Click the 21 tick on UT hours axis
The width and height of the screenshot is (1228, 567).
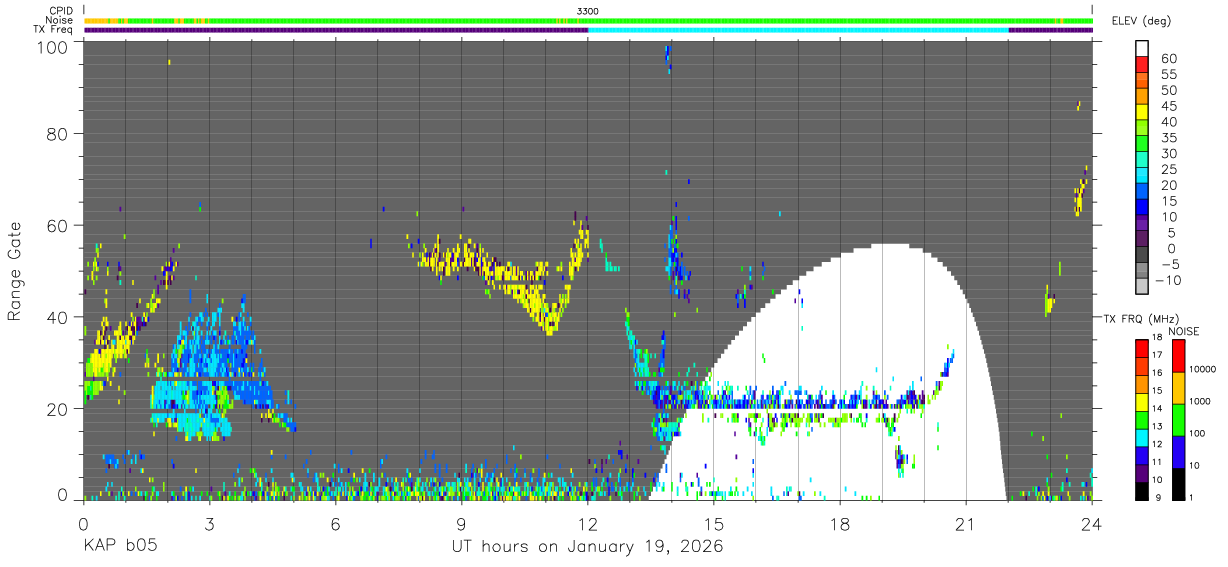(965, 524)
